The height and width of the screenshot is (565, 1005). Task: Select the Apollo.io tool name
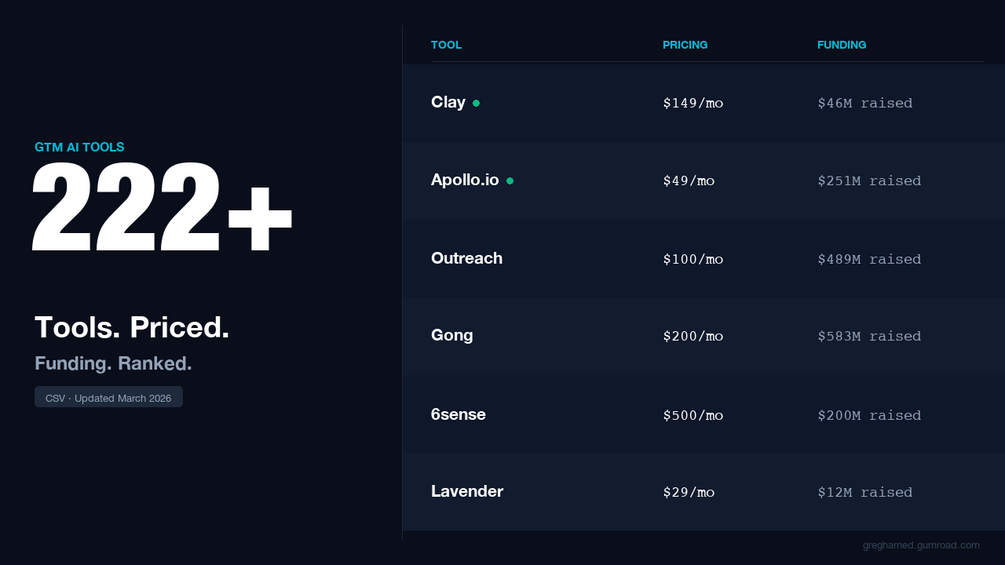coord(466,180)
